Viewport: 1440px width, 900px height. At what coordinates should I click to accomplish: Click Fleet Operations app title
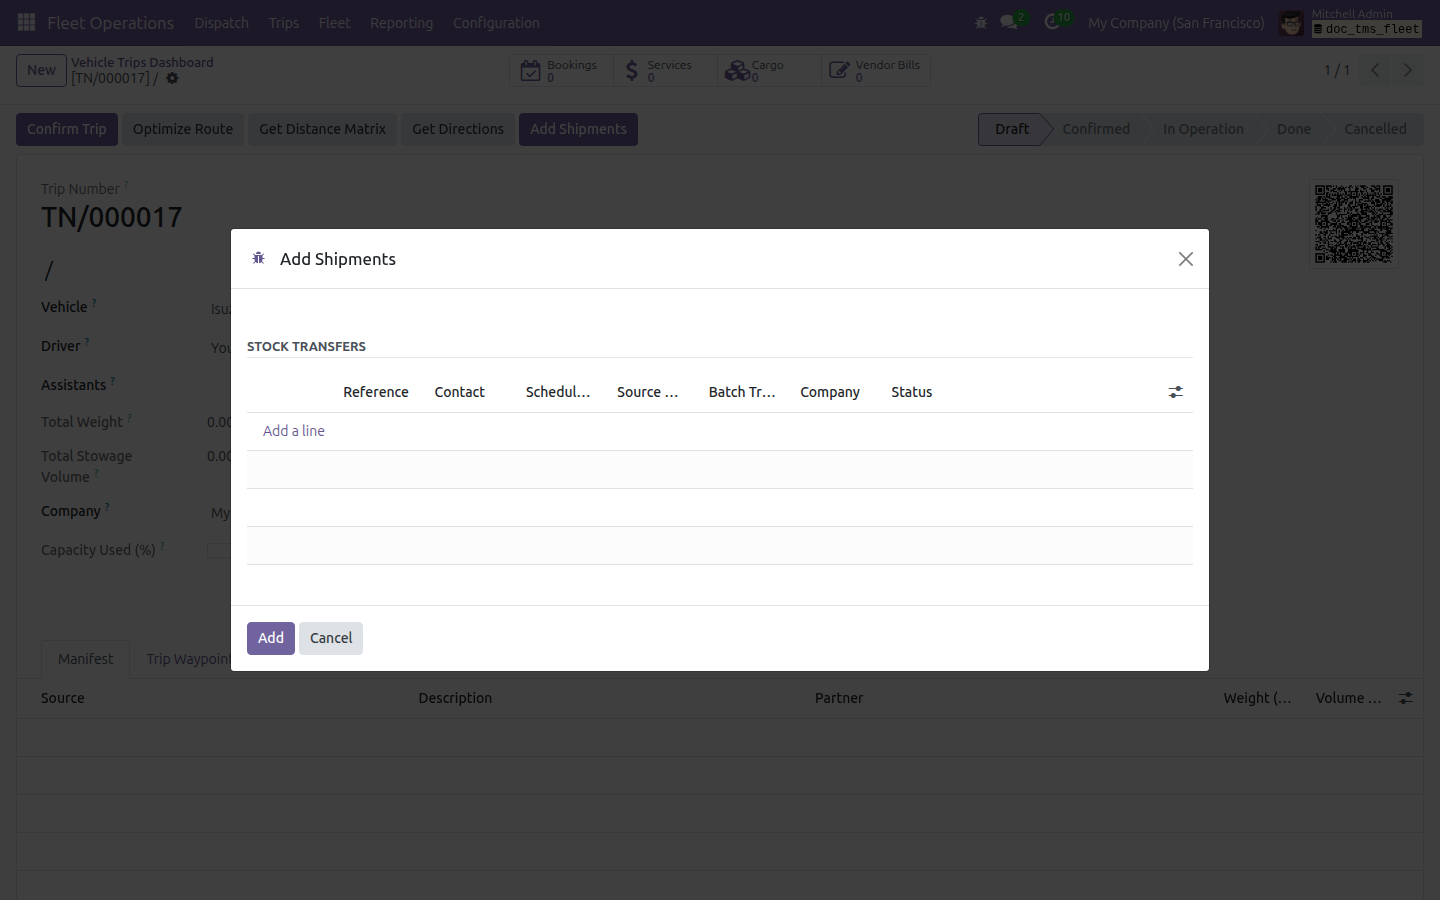[110, 23]
